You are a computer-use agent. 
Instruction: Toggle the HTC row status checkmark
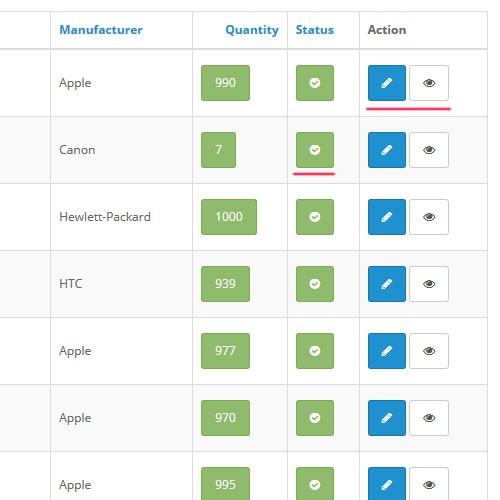click(315, 284)
